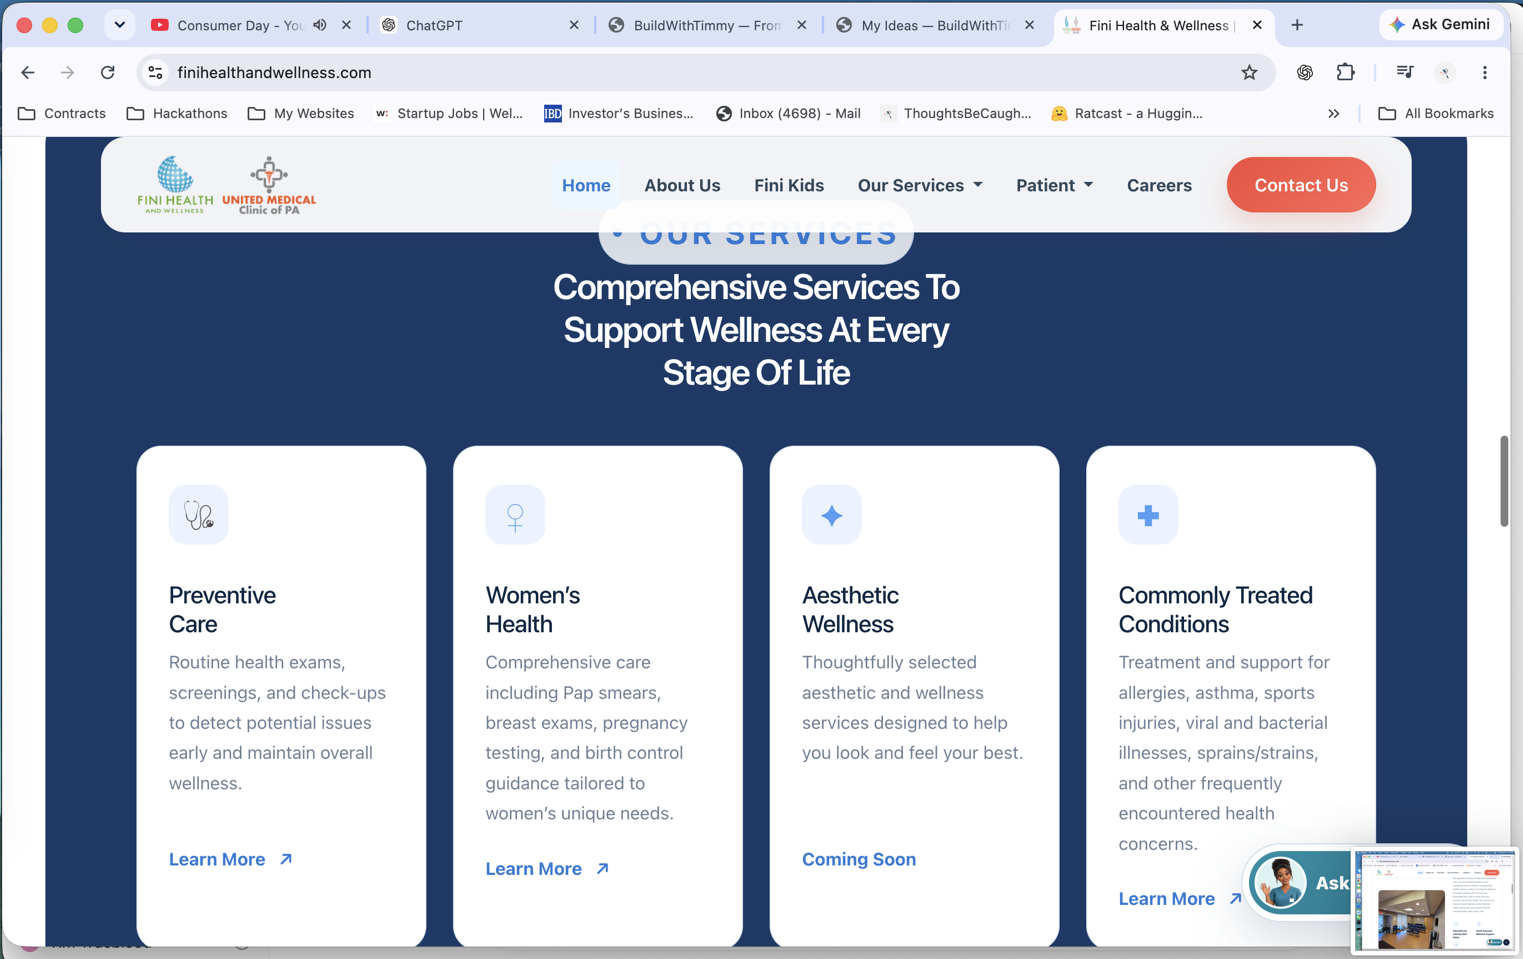Switch to My Ideas — BuildWithTimmy tab
Screen dimensions: 1523x959
point(935,25)
